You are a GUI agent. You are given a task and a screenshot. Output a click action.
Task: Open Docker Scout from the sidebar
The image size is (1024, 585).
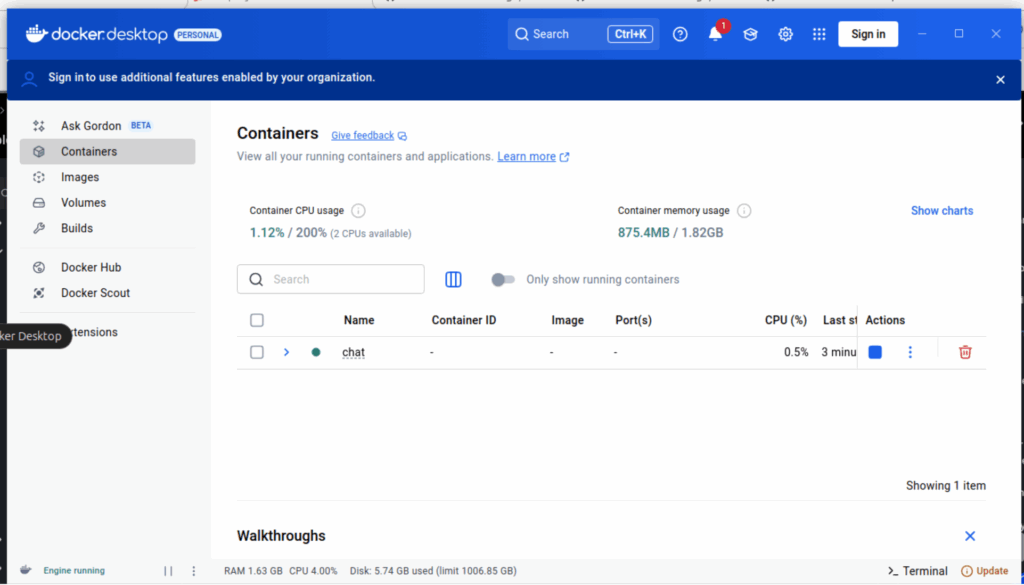pyautogui.click(x=107, y=292)
